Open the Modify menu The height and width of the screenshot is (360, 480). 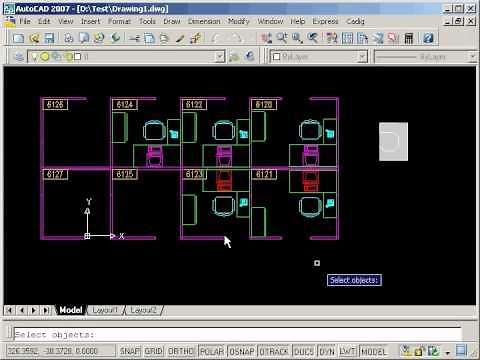[239, 21]
